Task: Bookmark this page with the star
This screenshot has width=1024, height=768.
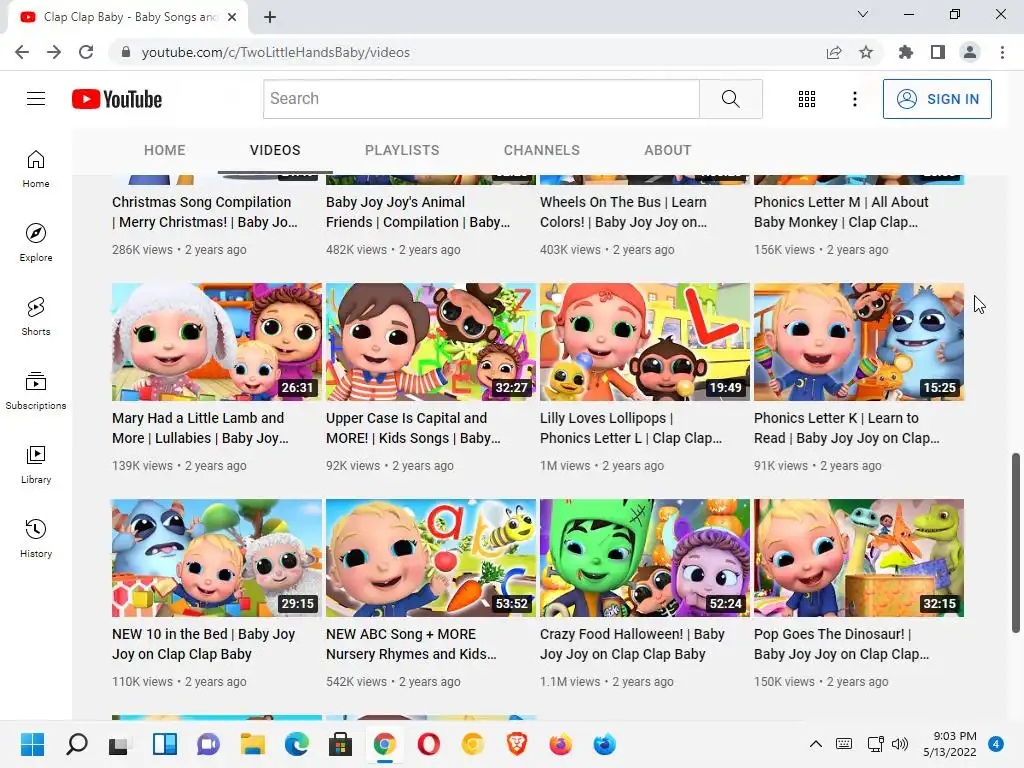Action: pos(866,52)
